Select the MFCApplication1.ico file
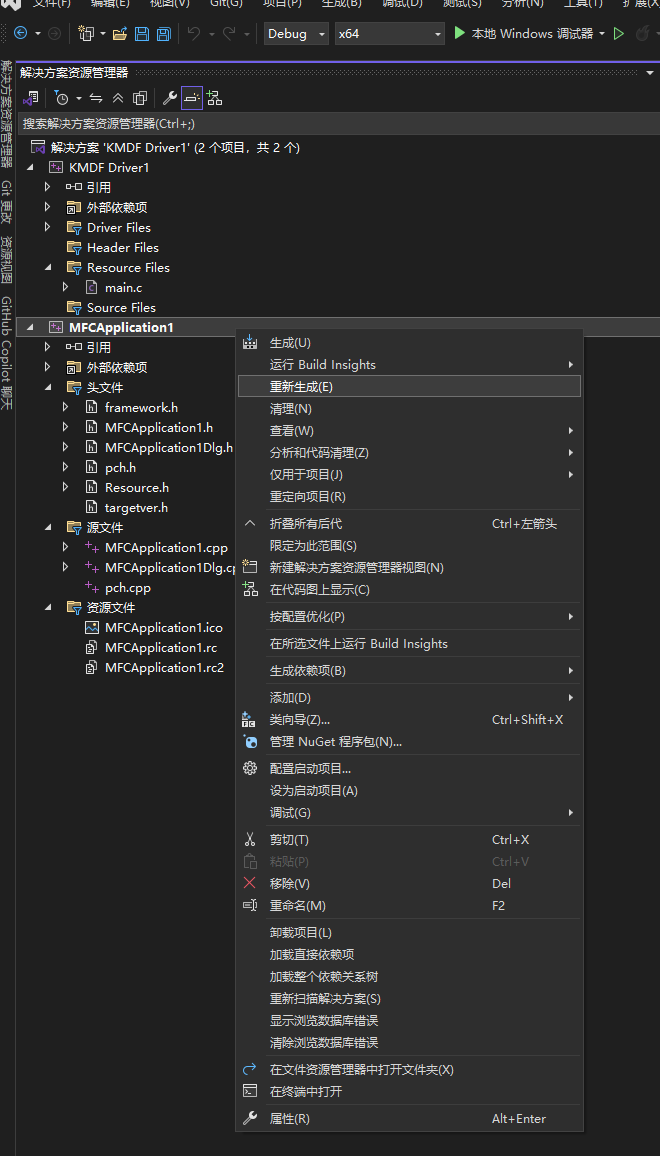Viewport: 660px width, 1156px height. pyautogui.click(x=164, y=627)
